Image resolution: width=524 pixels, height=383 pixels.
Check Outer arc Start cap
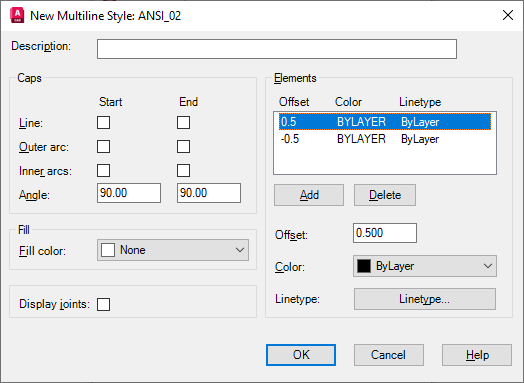click(x=104, y=146)
